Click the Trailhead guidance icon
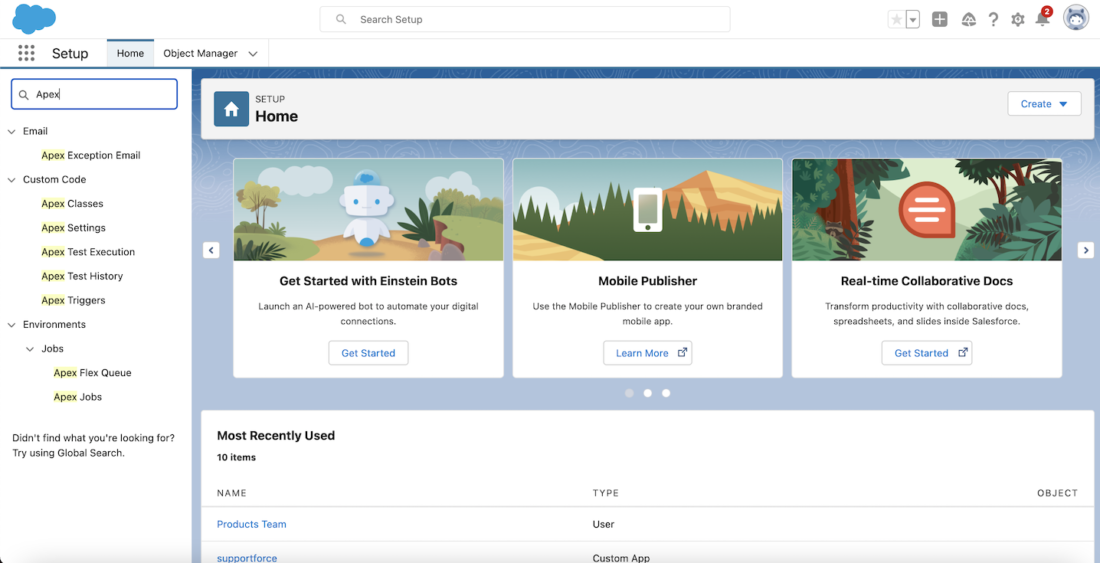1100x563 pixels. click(968, 20)
